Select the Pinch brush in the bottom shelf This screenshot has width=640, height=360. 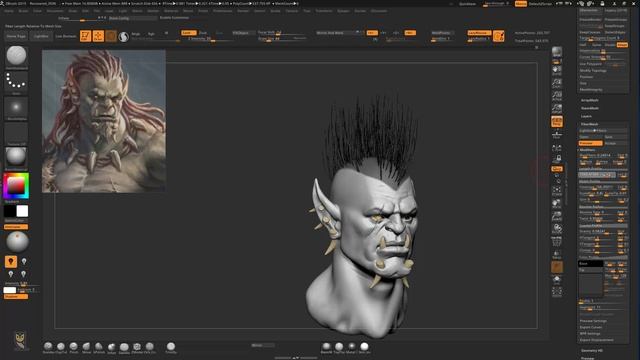tap(73, 347)
